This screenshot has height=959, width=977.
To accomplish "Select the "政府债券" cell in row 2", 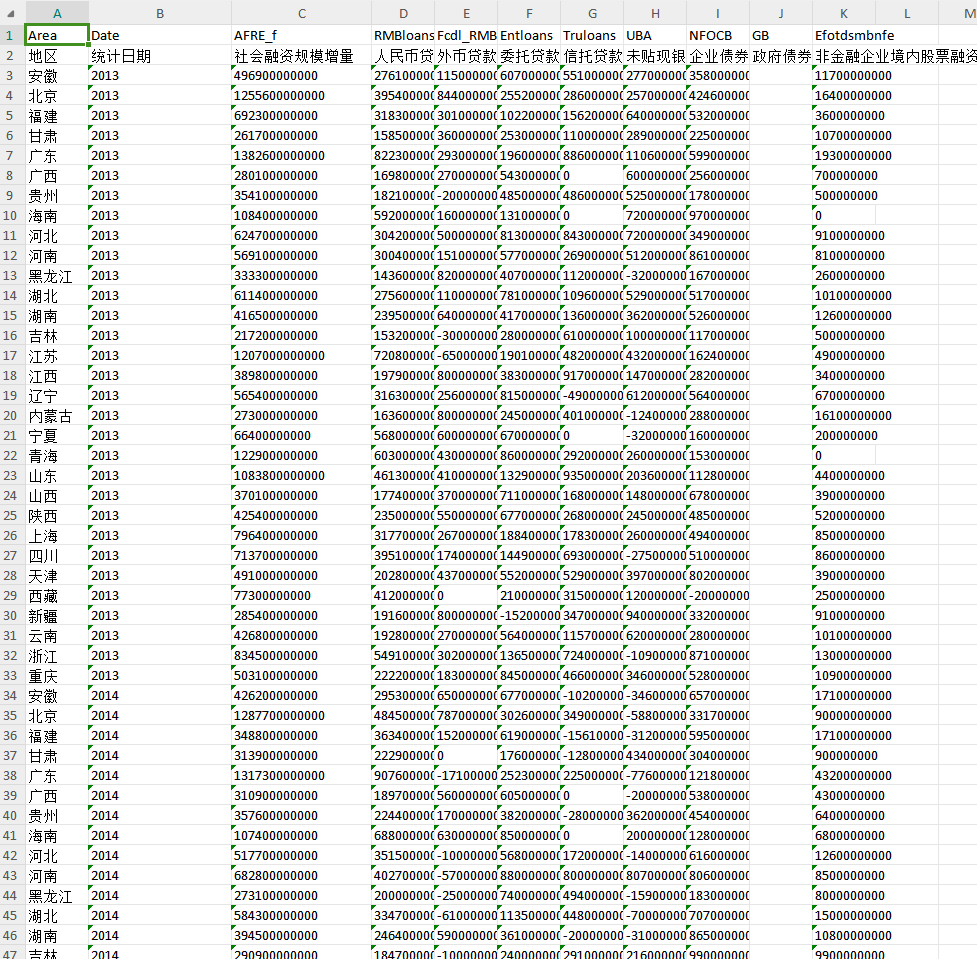I will tap(780, 56).
